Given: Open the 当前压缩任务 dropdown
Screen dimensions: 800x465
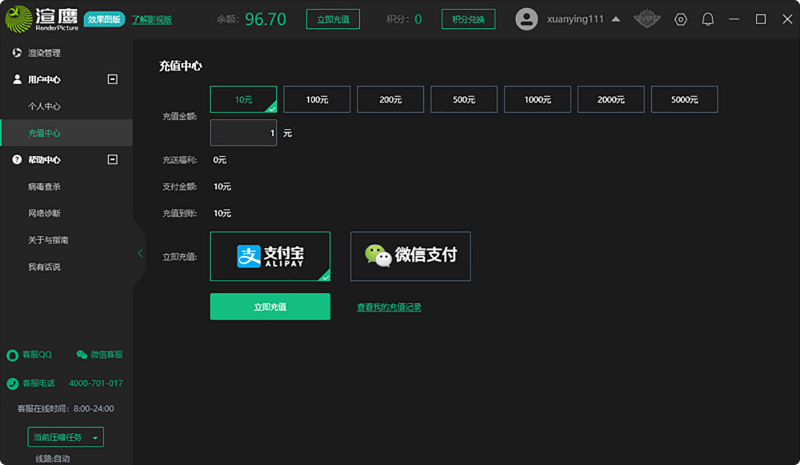Looking at the screenshot, I should point(65,437).
